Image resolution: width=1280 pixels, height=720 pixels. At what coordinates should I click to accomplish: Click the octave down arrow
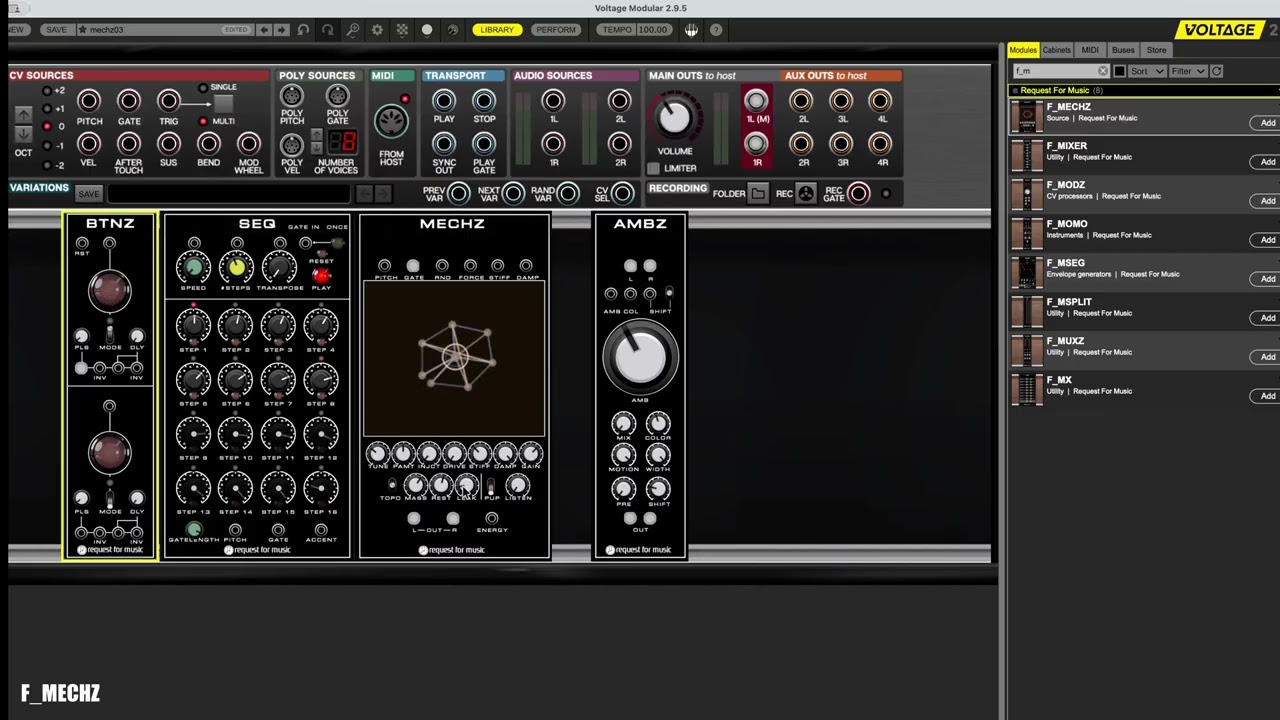(x=24, y=134)
